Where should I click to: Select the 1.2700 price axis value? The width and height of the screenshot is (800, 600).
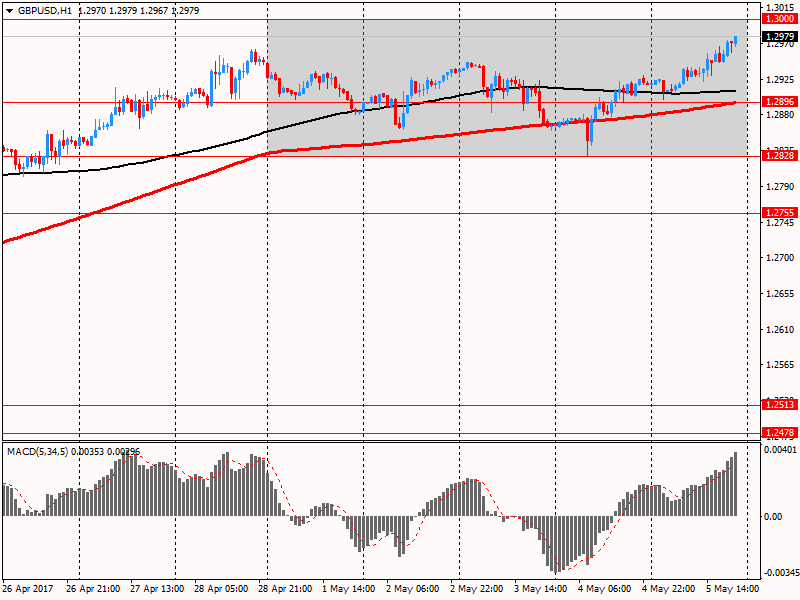[x=781, y=258]
